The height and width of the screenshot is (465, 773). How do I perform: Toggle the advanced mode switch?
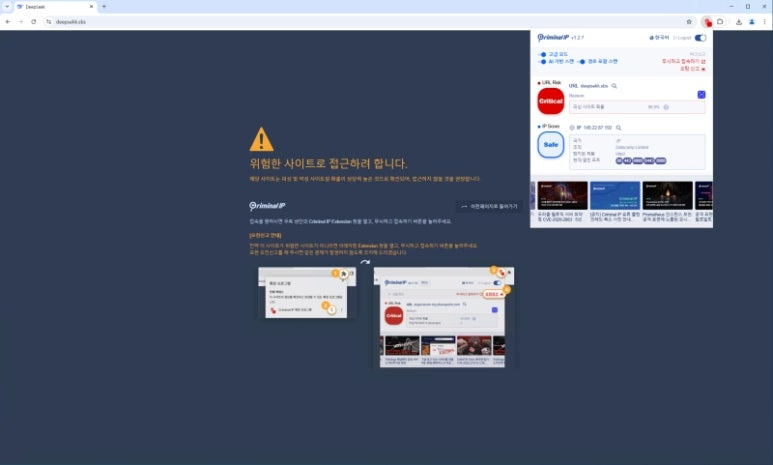click(542, 54)
